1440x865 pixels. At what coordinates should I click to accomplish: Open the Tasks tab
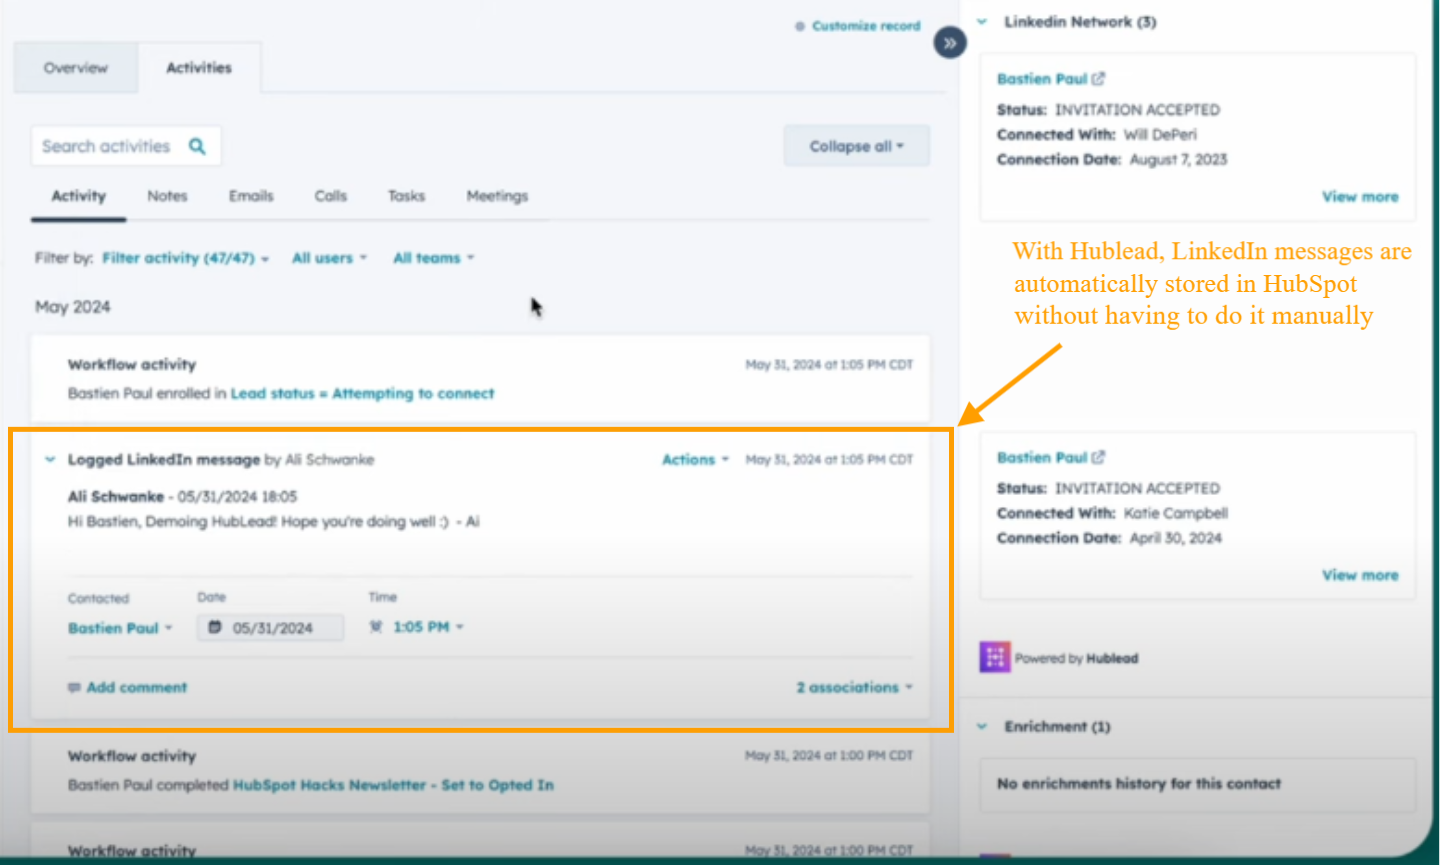[407, 196]
